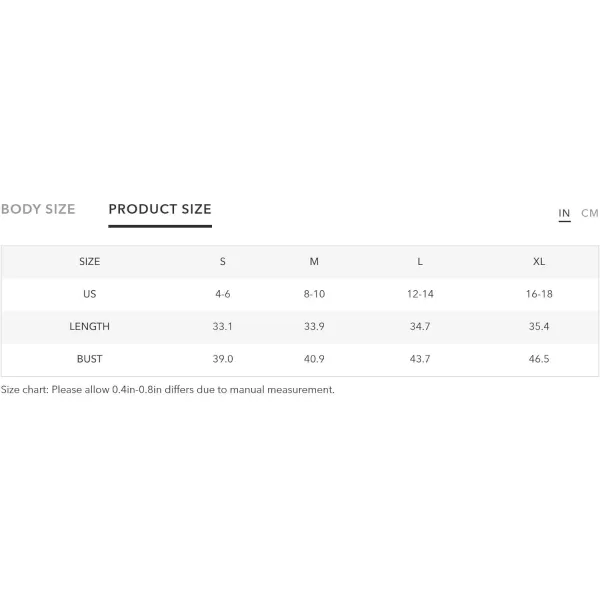Image resolution: width=600 pixels, height=600 pixels.
Task: Click the M column header
Action: coord(314,262)
